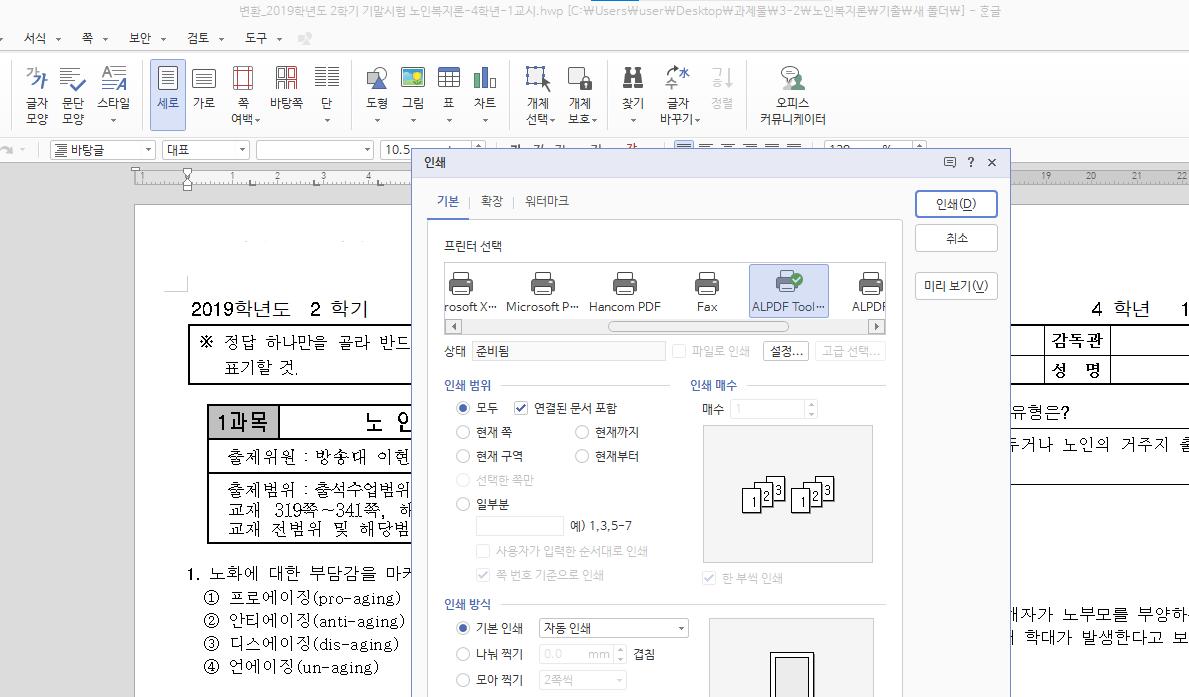
Task: Select the Microsoft X... printer icon
Action: click(461, 284)
